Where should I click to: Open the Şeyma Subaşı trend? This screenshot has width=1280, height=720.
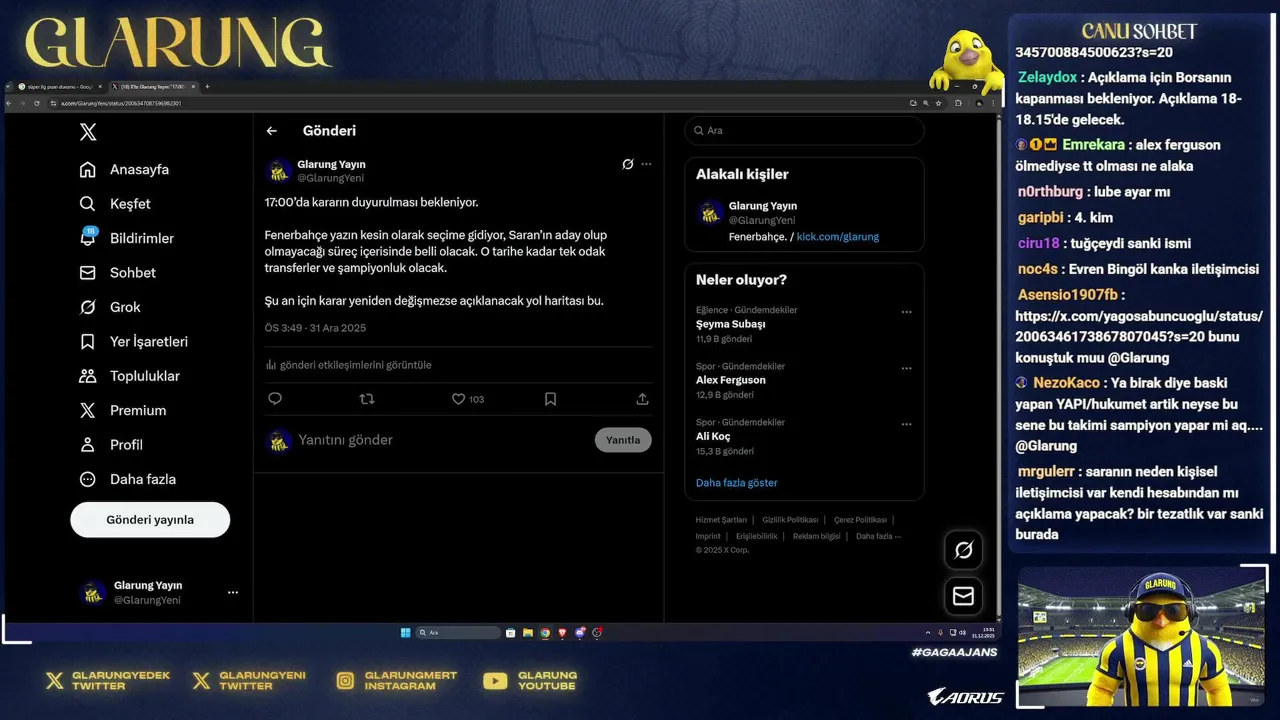point(731,324)
